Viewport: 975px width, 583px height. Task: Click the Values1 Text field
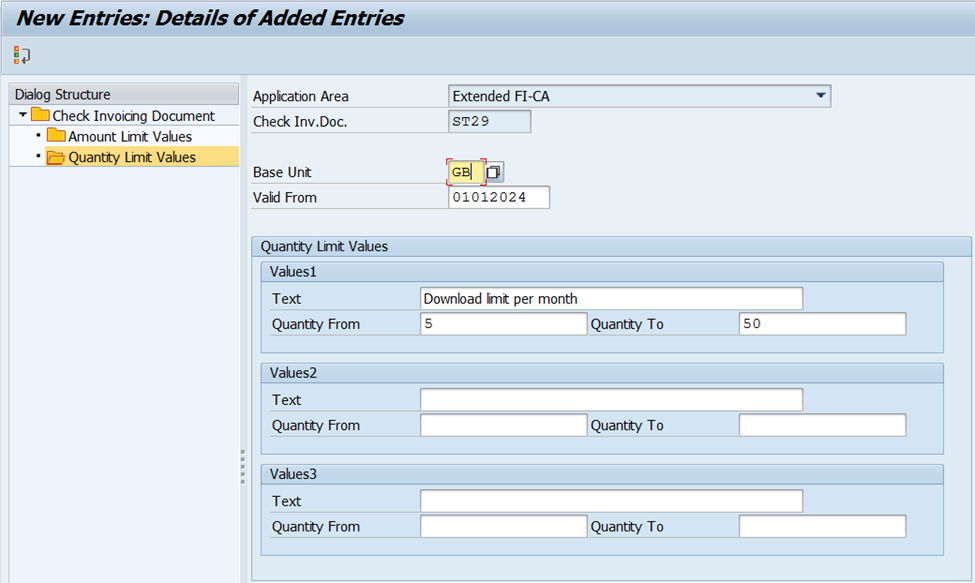pos(611,299)
